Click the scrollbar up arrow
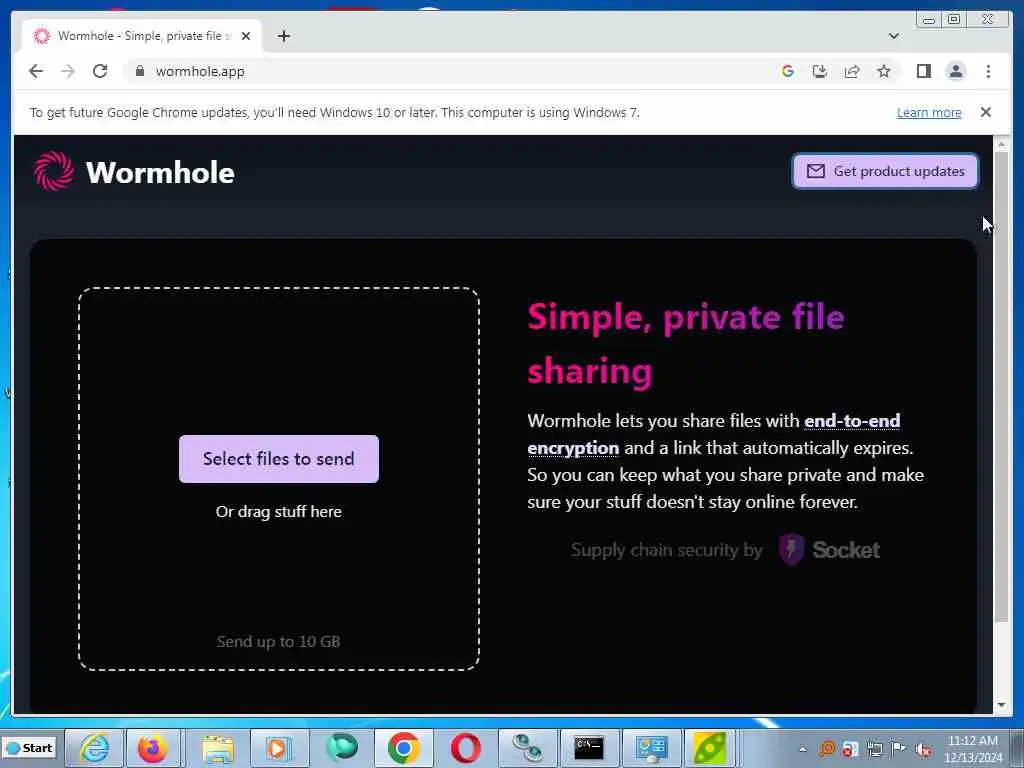This screenshot has width=1024, height=768. pyautogui.click(x=1001, y=143)
